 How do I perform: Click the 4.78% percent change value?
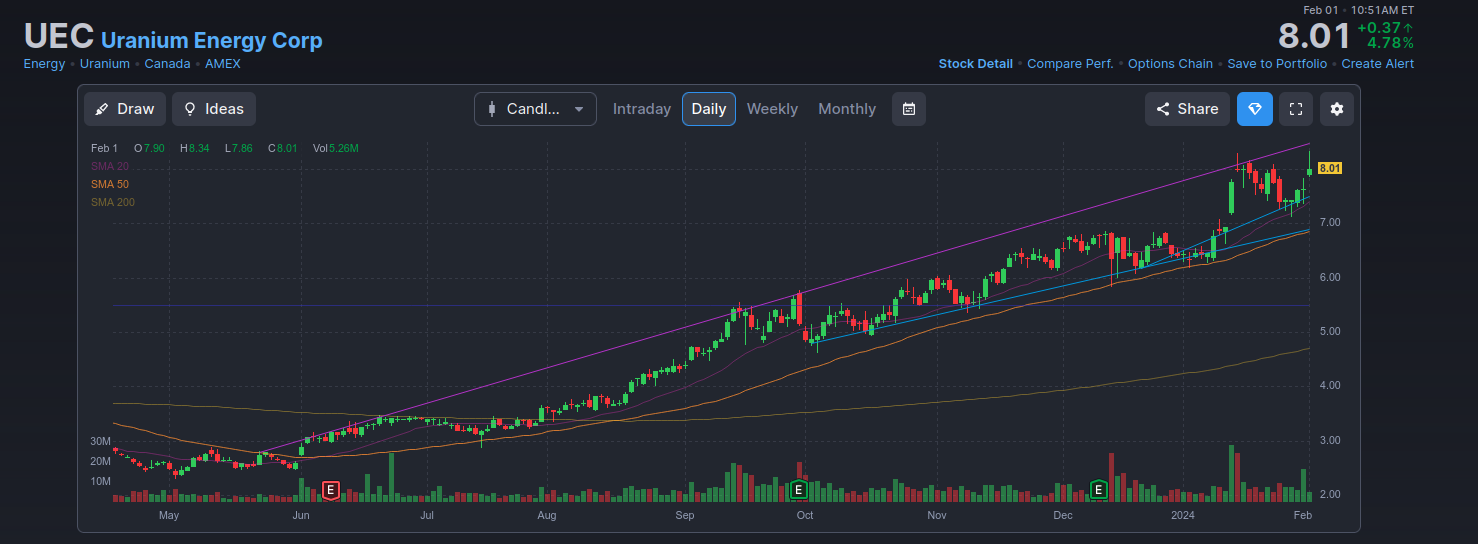click(x=1391, y=43)
